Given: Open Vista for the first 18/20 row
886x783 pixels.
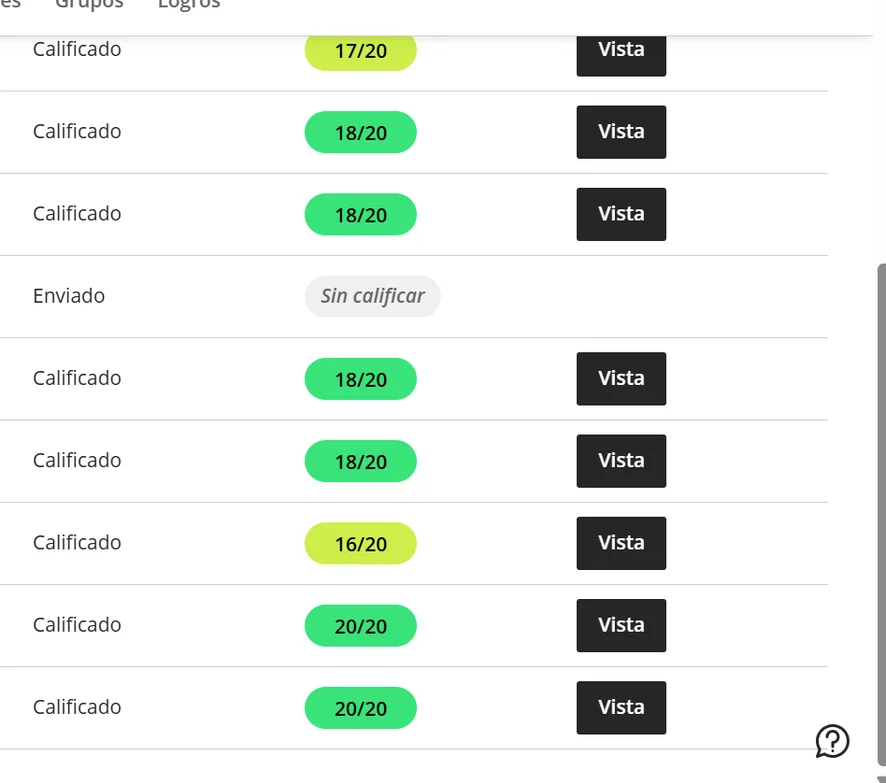Looking at the screenshot, I should tap(621, 132).
